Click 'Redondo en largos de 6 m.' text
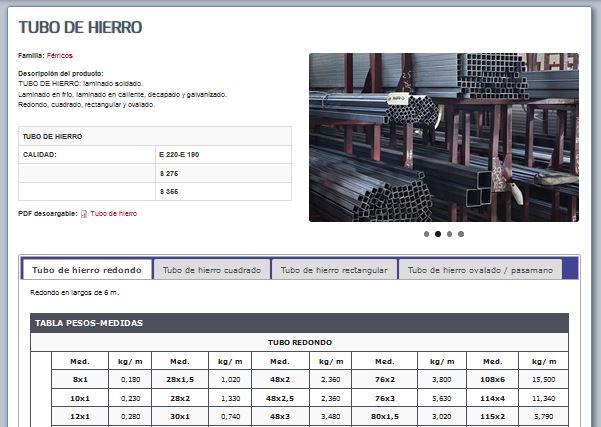Screen dimensions: 601x427 tap(75, 292)
